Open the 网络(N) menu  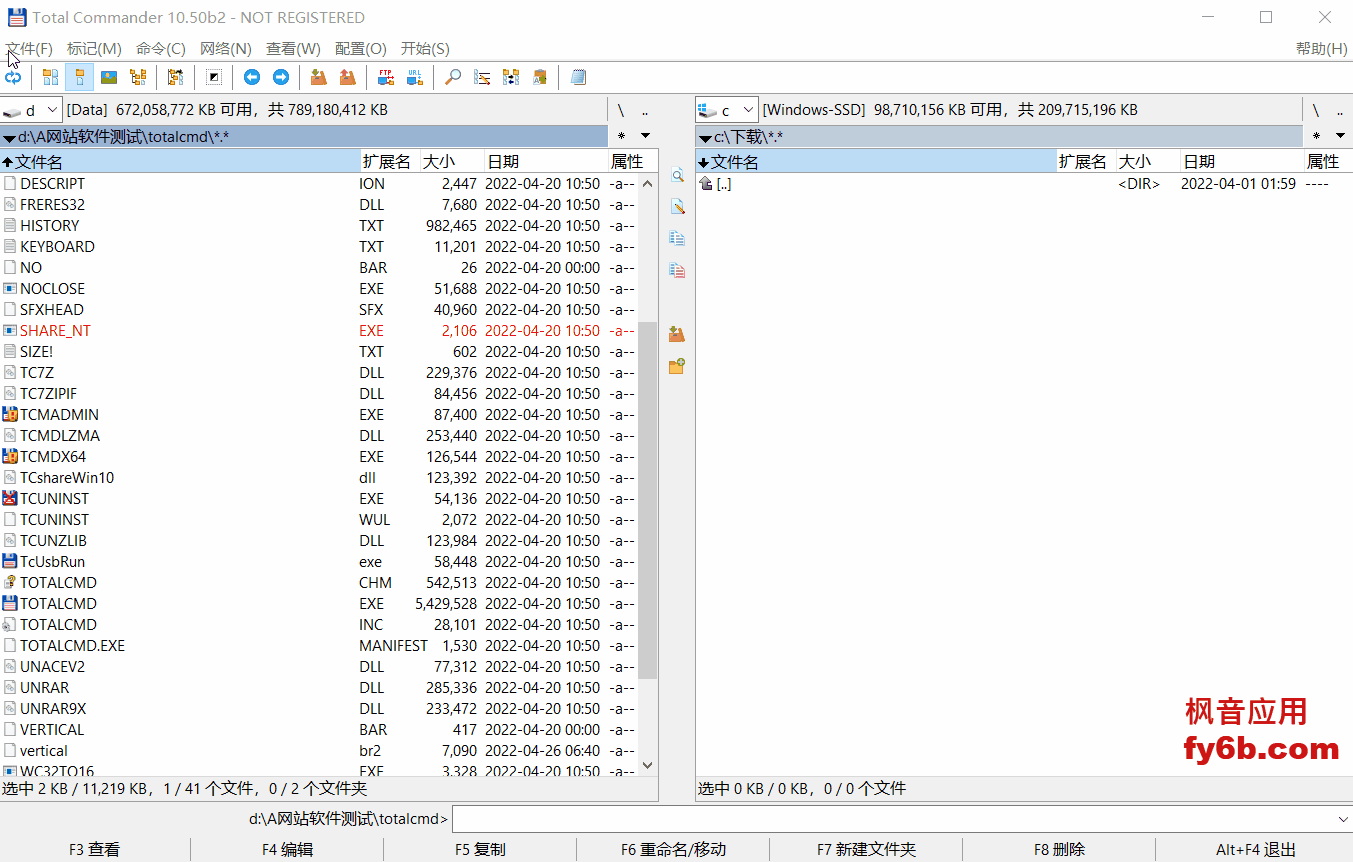[226, 48]
